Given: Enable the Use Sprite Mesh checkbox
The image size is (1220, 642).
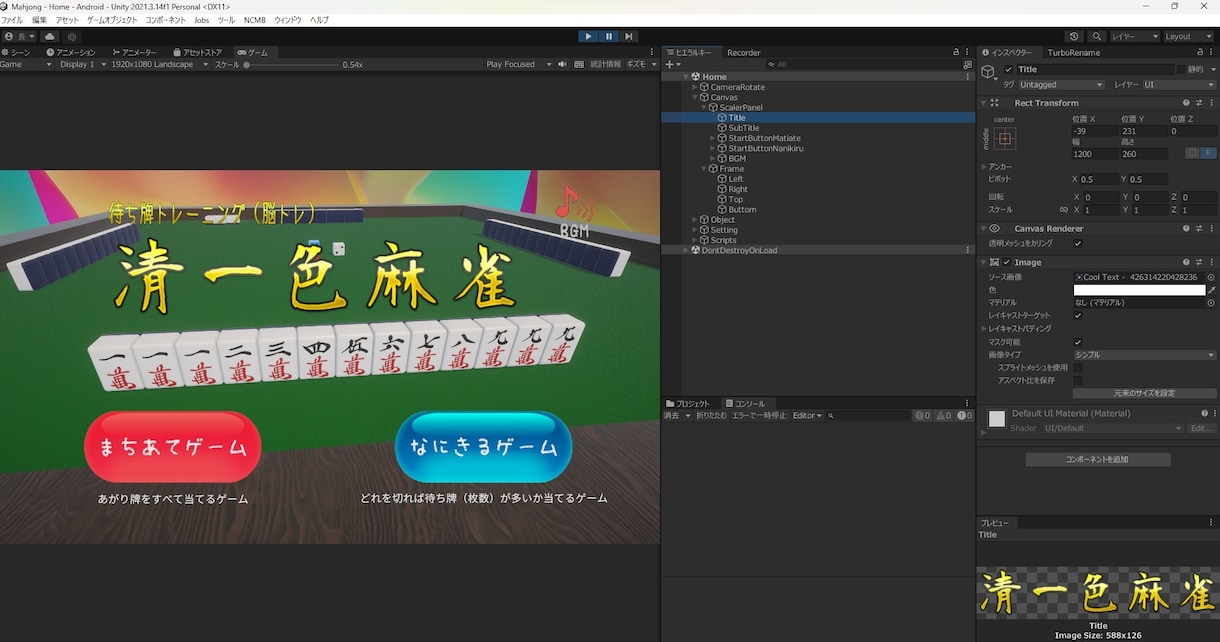Looking at the screenshot, I should (x=1078, y=367).
